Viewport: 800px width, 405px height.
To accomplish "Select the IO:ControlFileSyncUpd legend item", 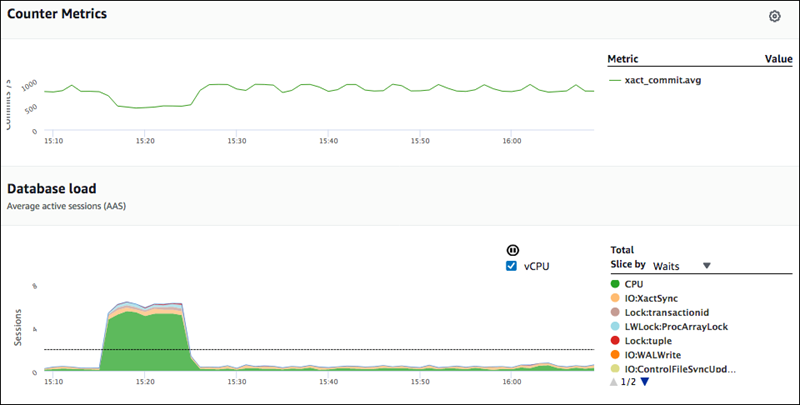I will pyautogui.click(x=678, y=368).
